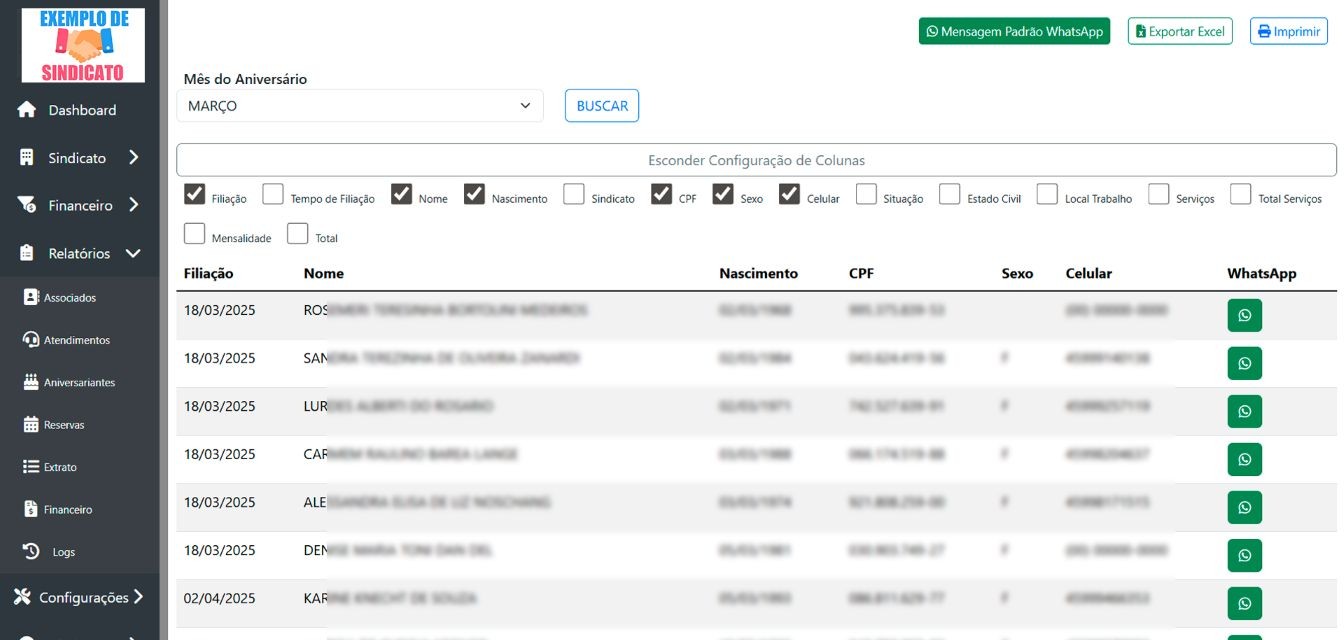Open the Extrato list view
This screenshot has width=1344, height=640.
coord(60,466)
